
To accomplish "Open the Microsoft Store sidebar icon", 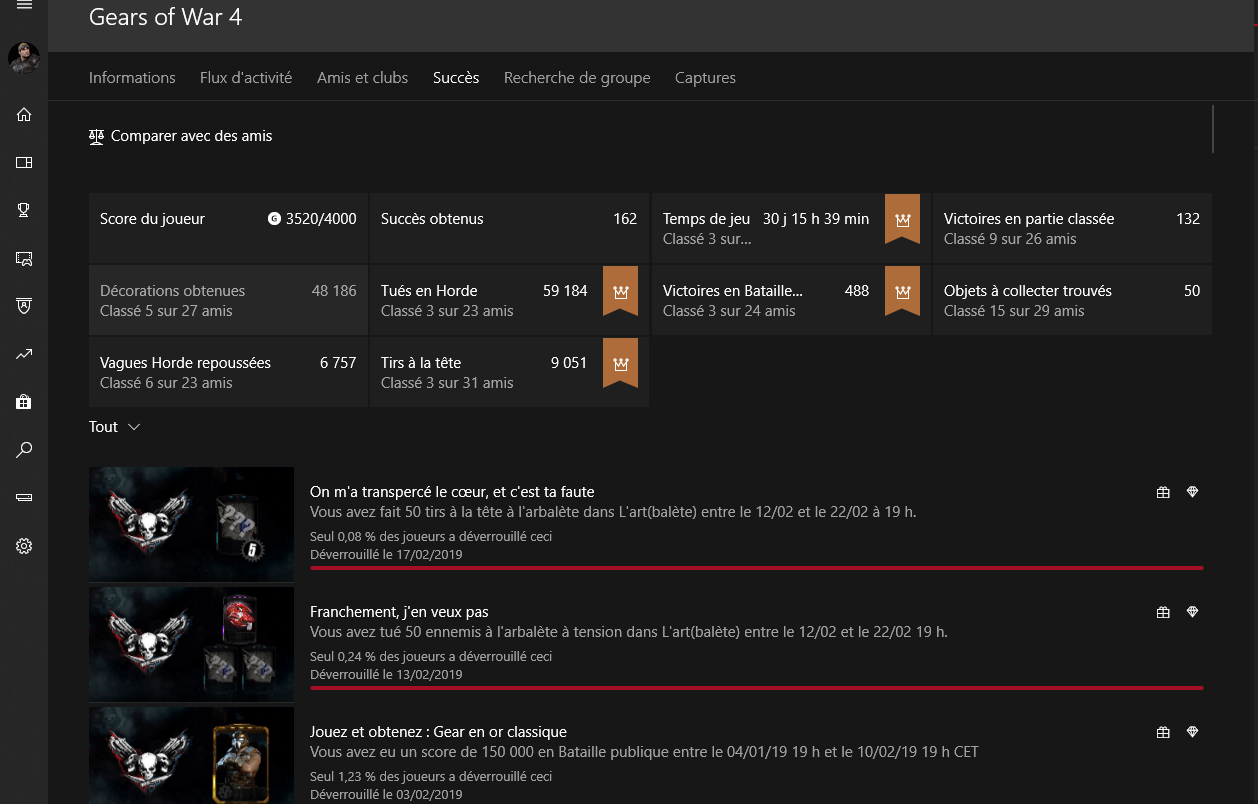I will coord(24,402).
